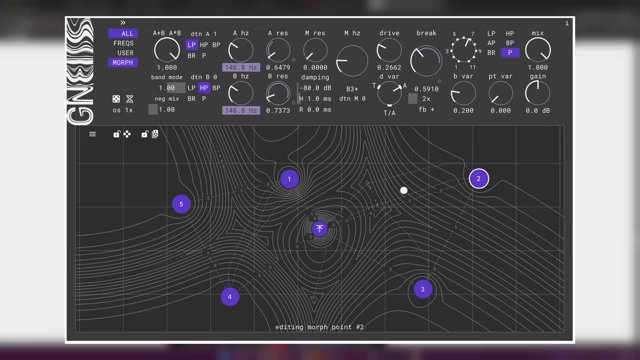Select the highlighted P mode beside BR left of mix

510,53
